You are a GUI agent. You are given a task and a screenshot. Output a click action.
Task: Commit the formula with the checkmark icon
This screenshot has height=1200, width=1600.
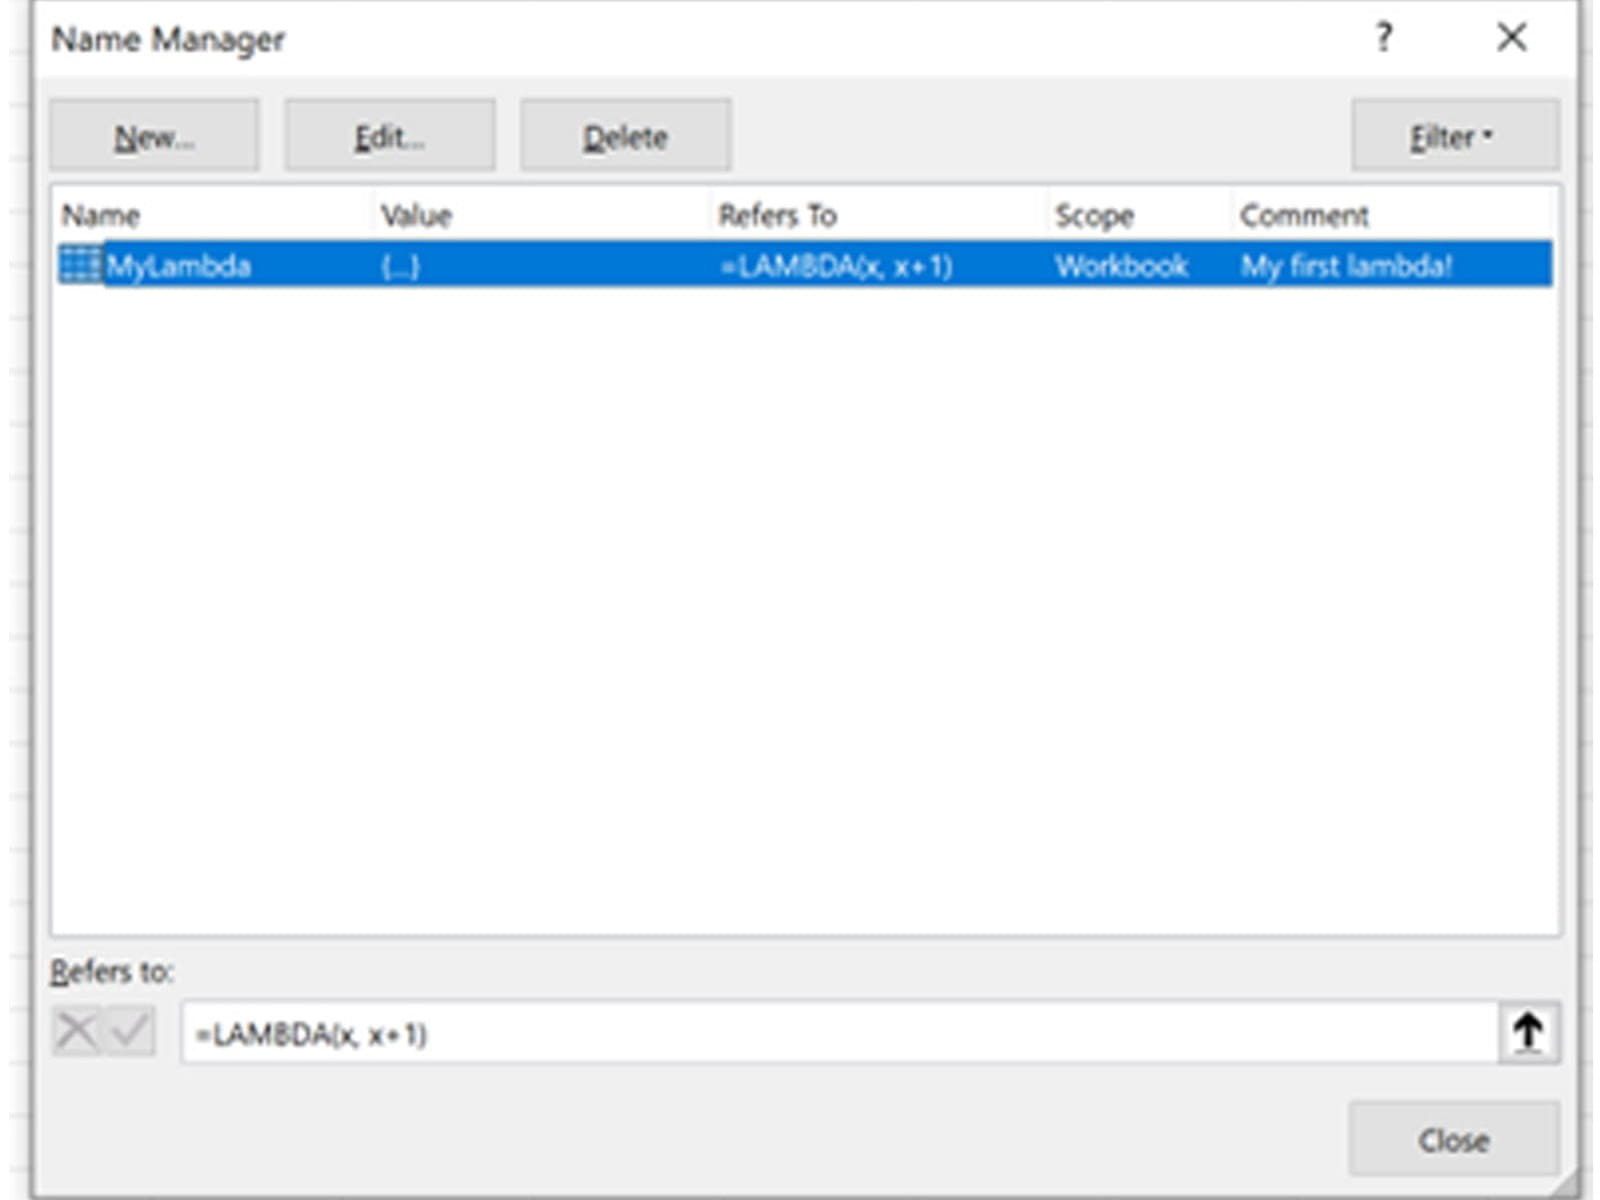(131, 1032)
